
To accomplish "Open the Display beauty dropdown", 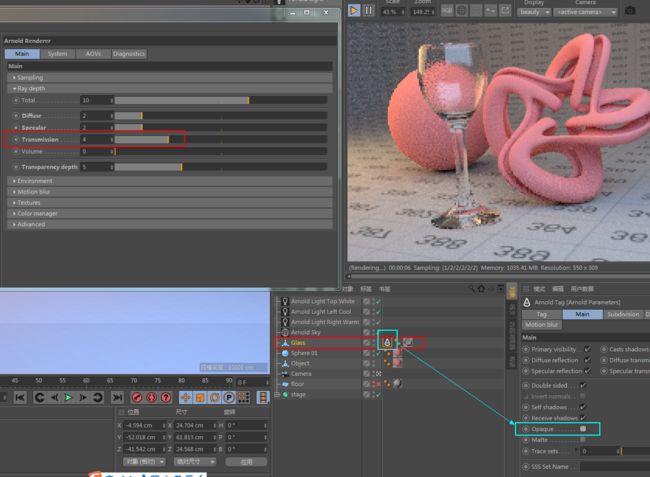I will pyautogui.click(x=534, y=12).
